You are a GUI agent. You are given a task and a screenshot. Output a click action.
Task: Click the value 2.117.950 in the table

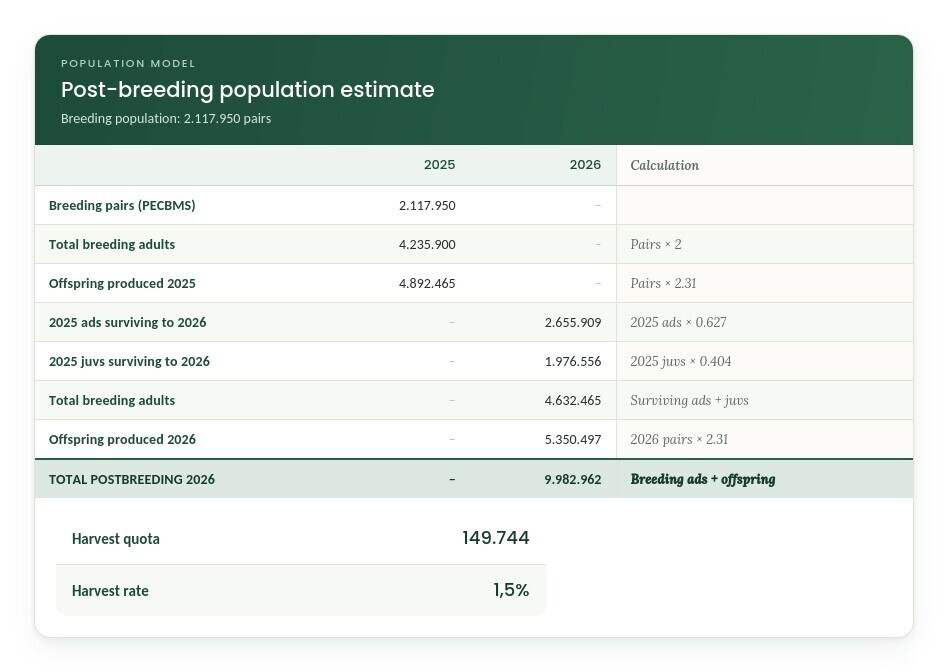tap(427, 206)
